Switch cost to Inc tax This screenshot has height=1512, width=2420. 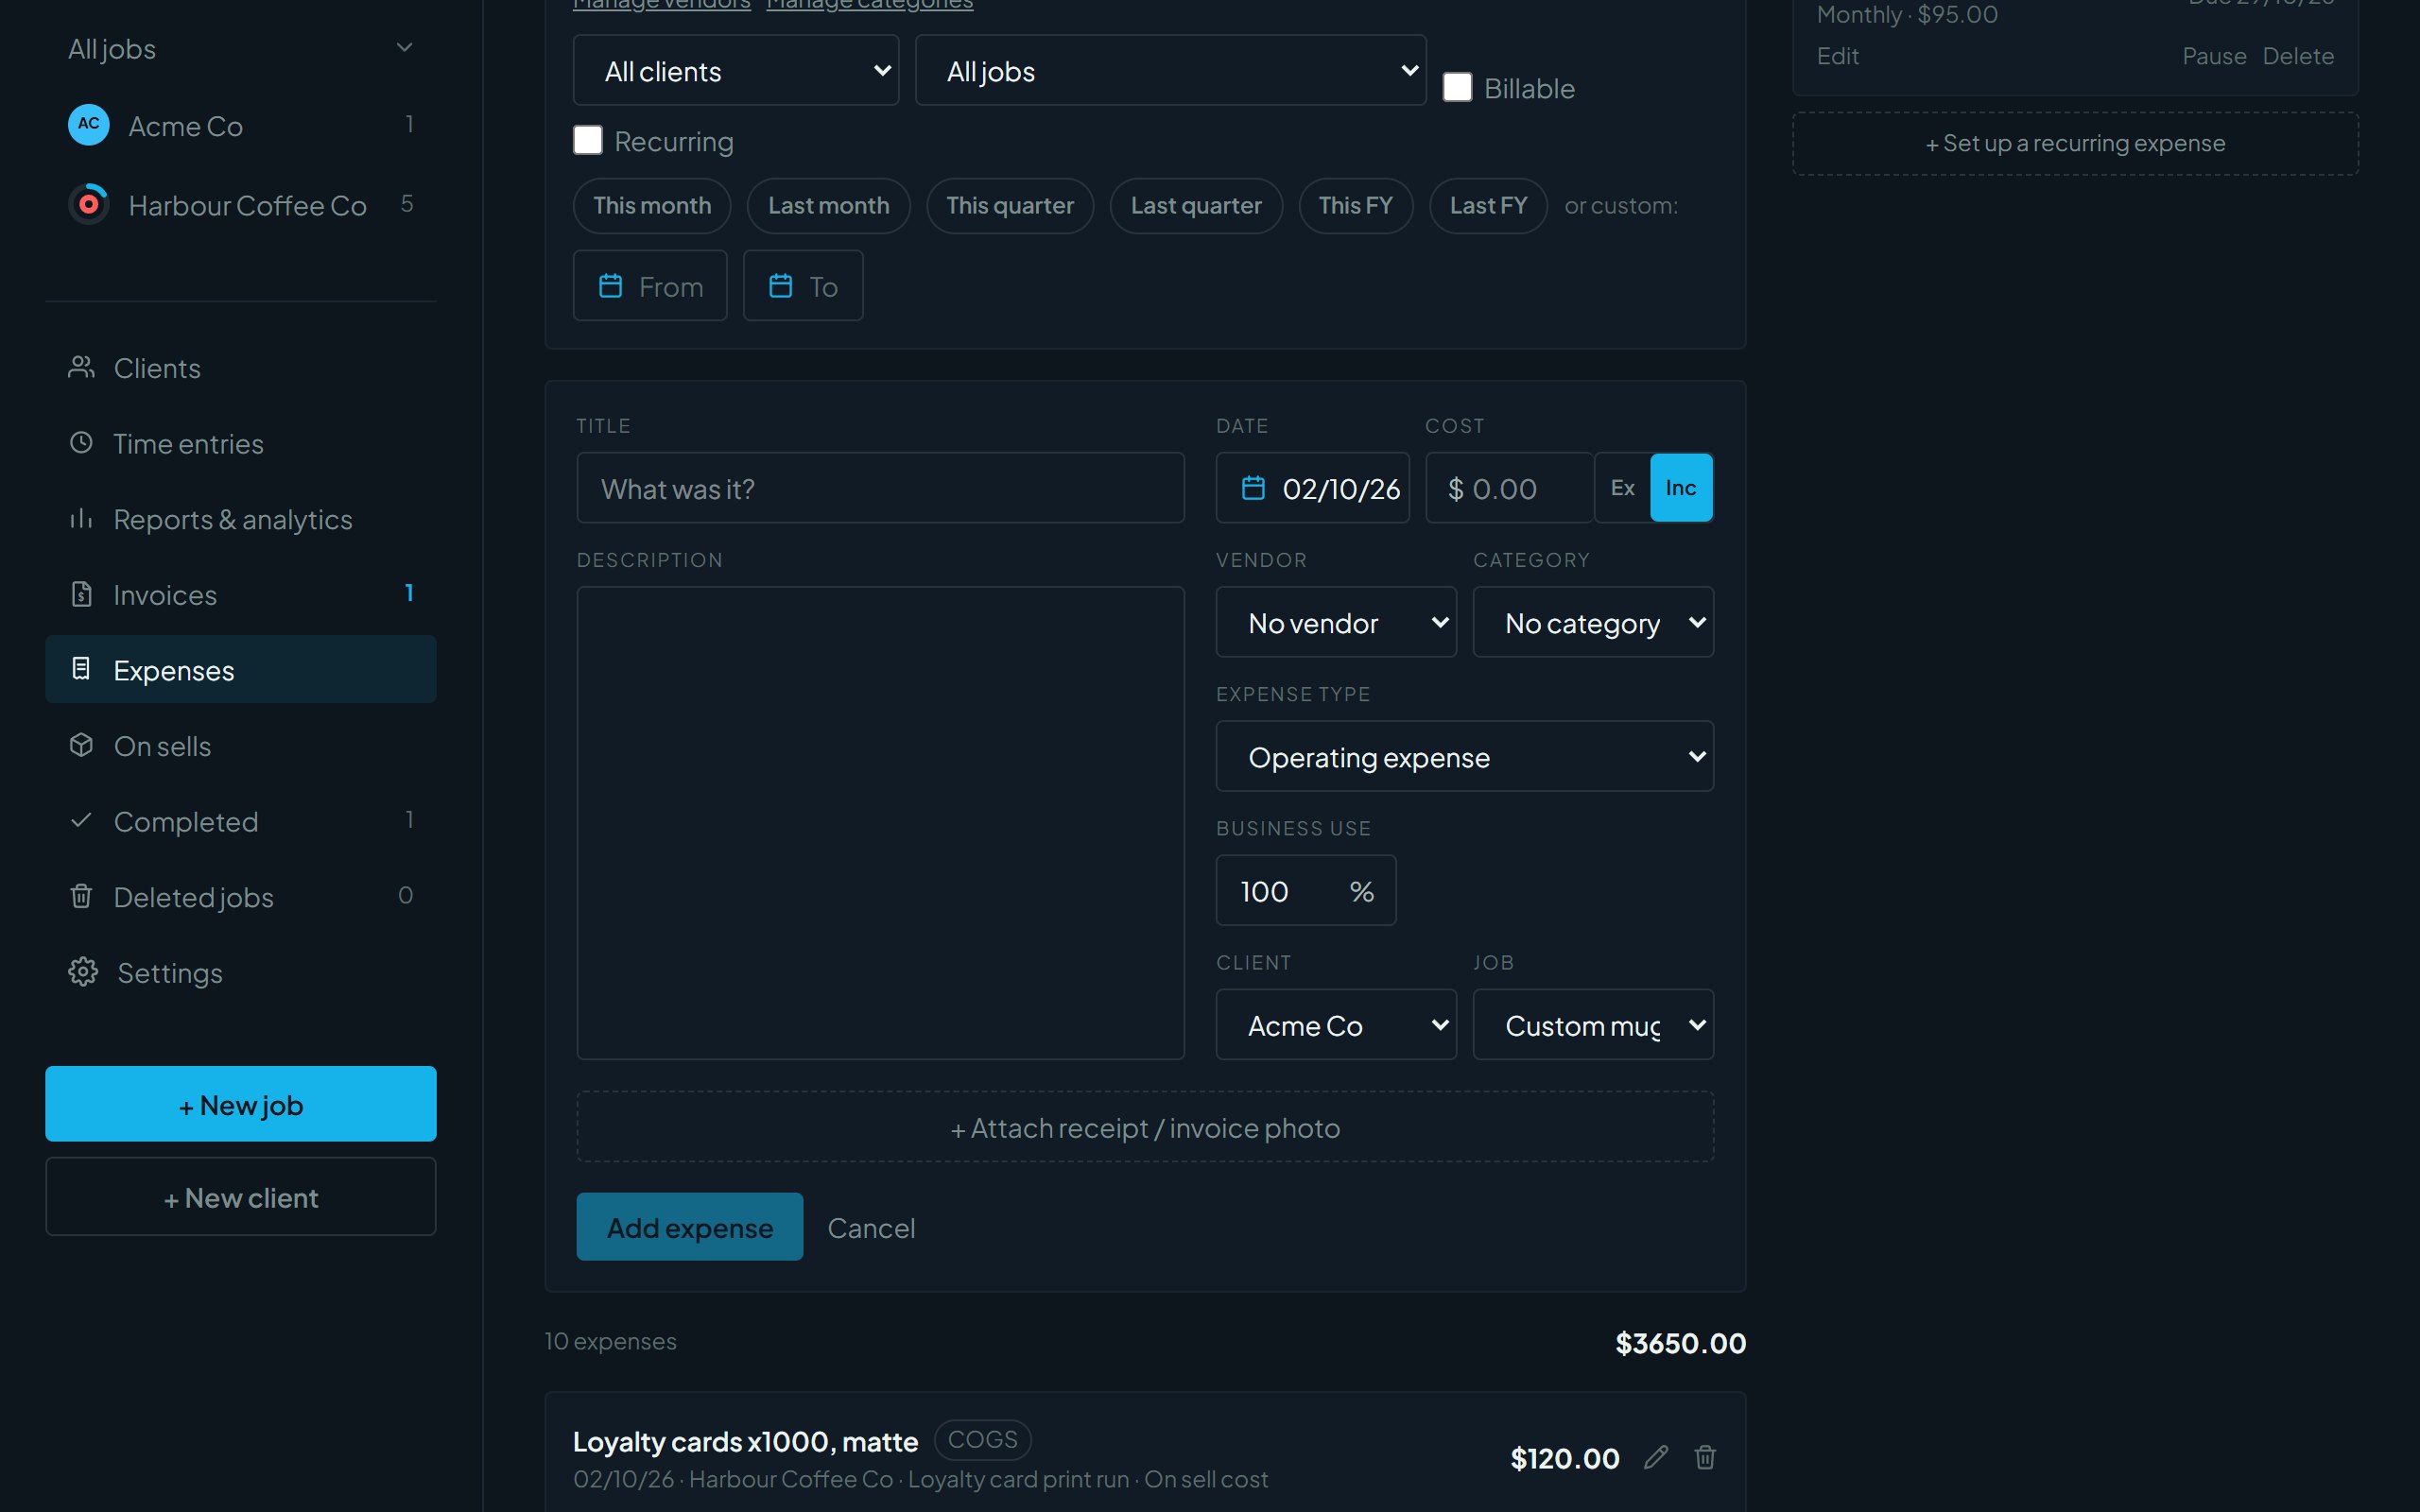point(1681,488)
